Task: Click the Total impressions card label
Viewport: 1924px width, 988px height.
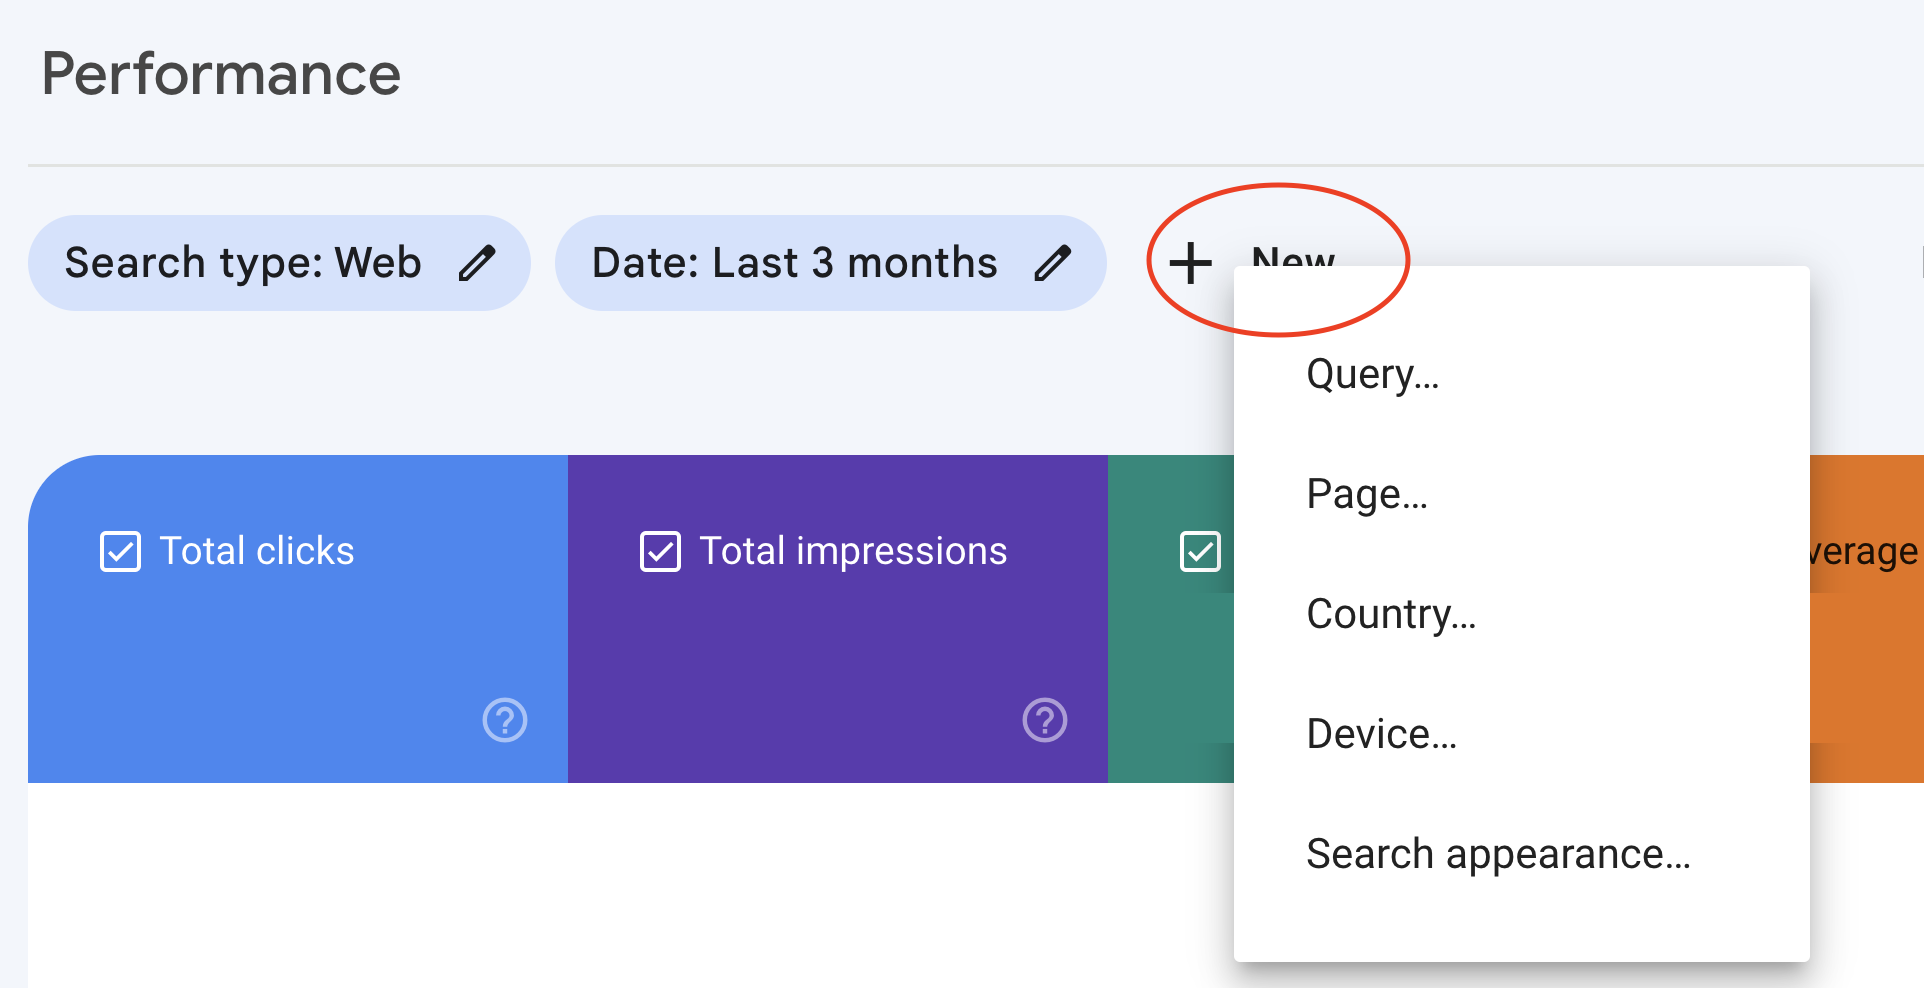Action: pos(853,551)
